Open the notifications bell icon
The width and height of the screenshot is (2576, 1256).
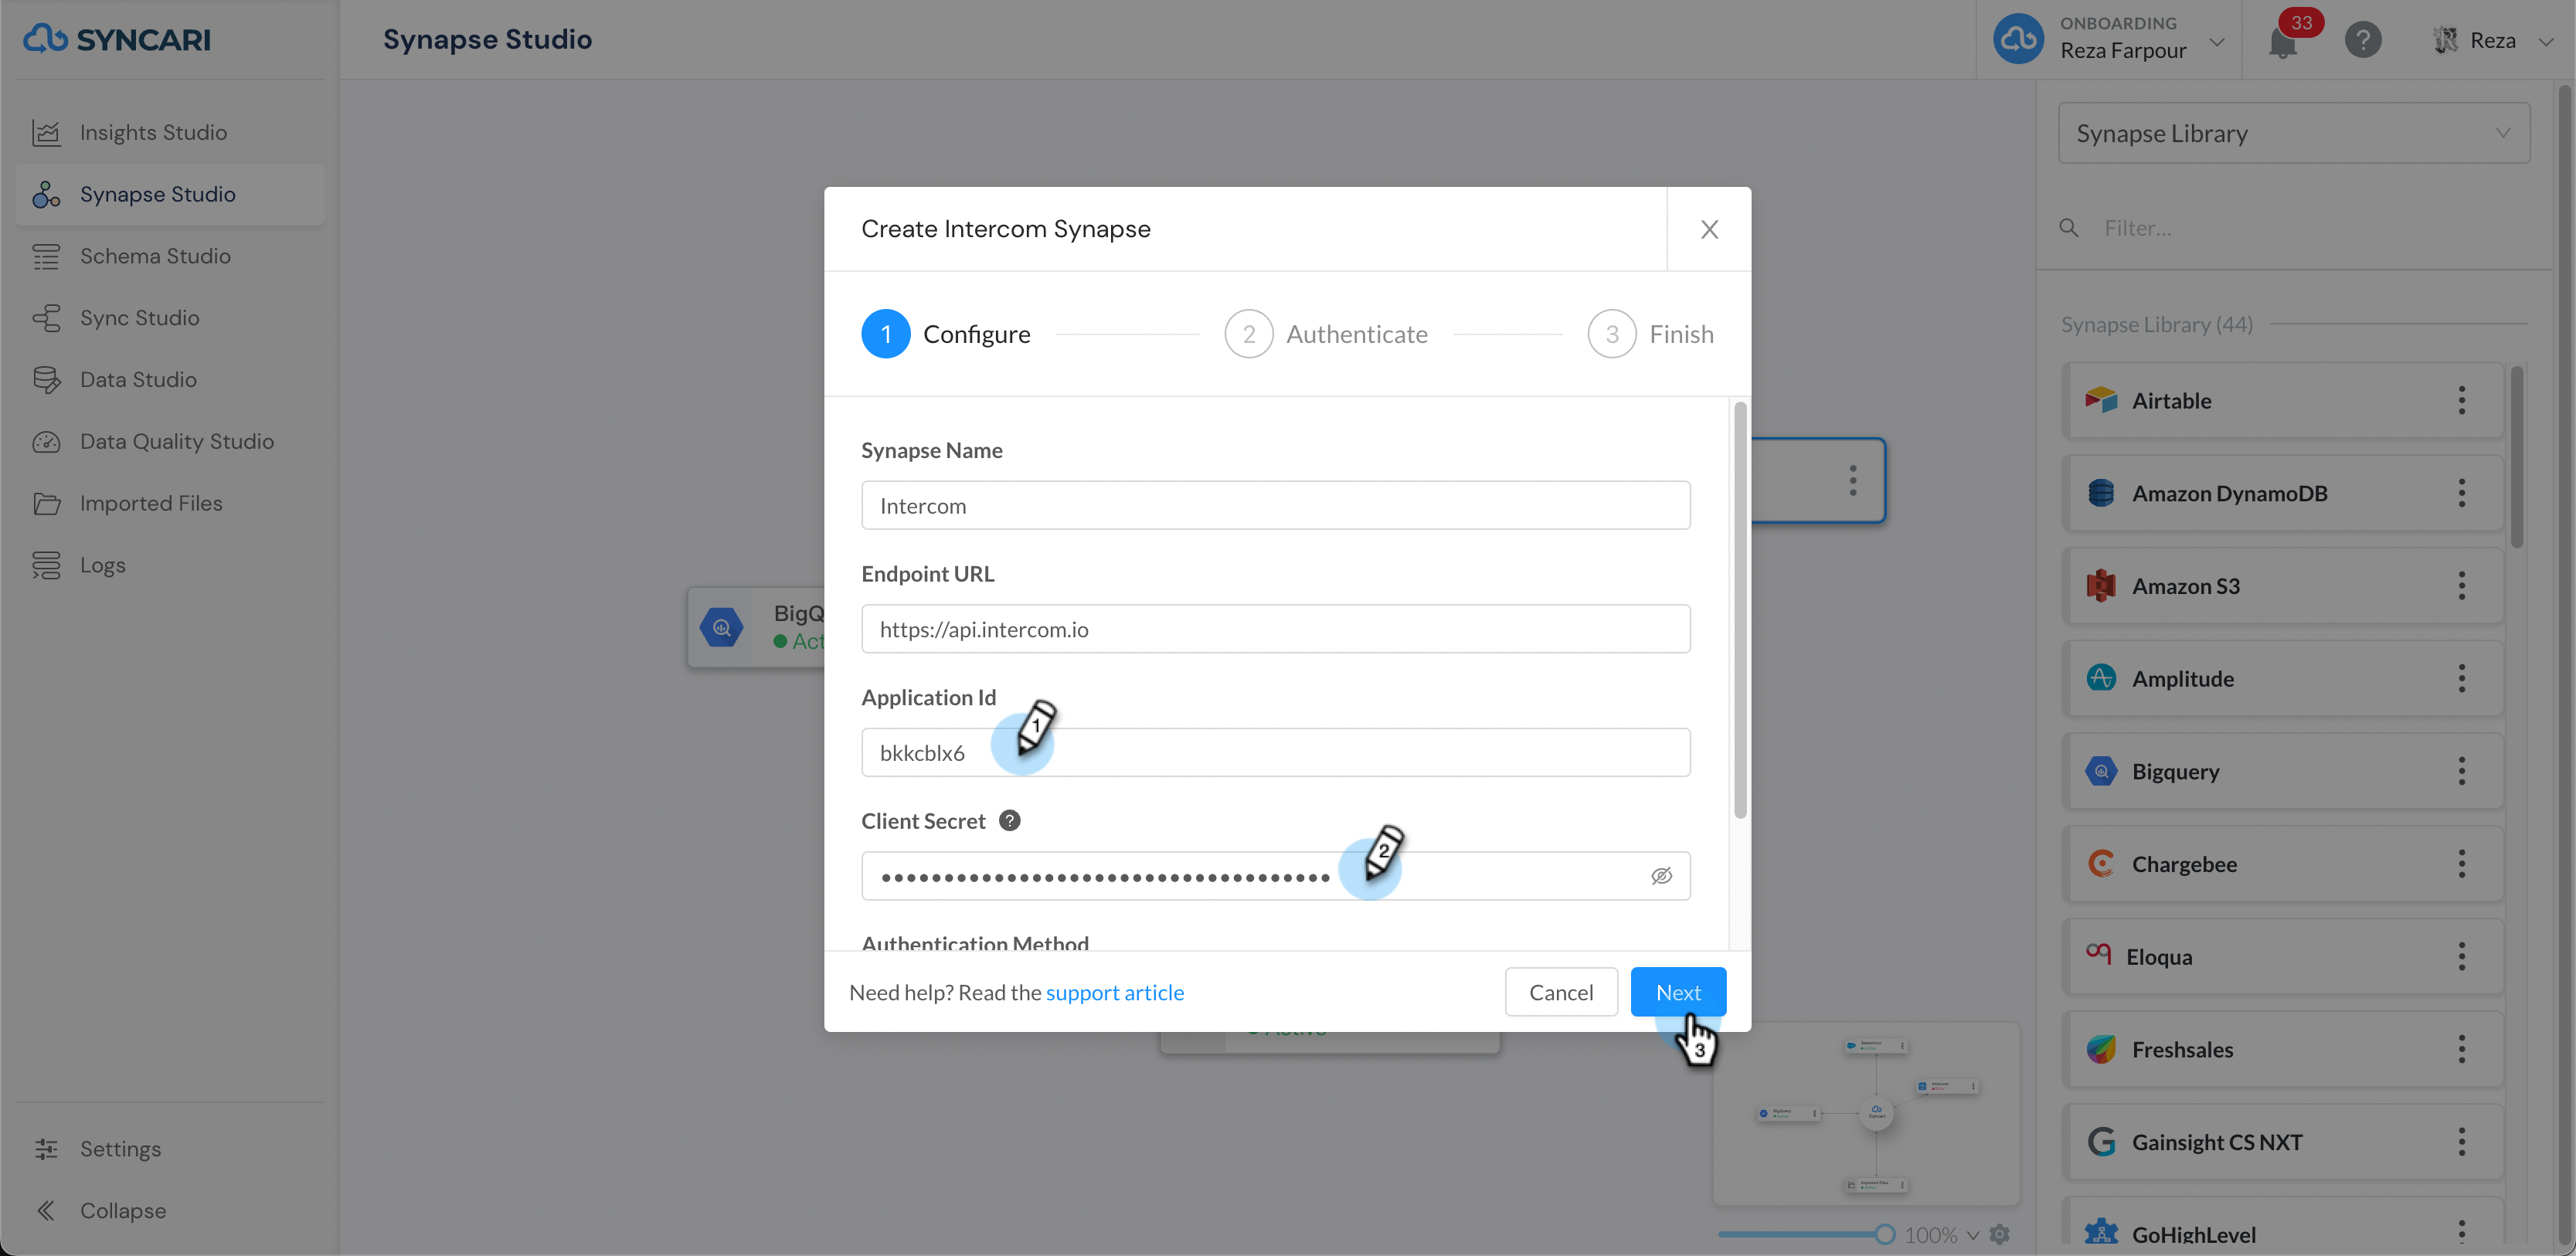point(2282,43)
